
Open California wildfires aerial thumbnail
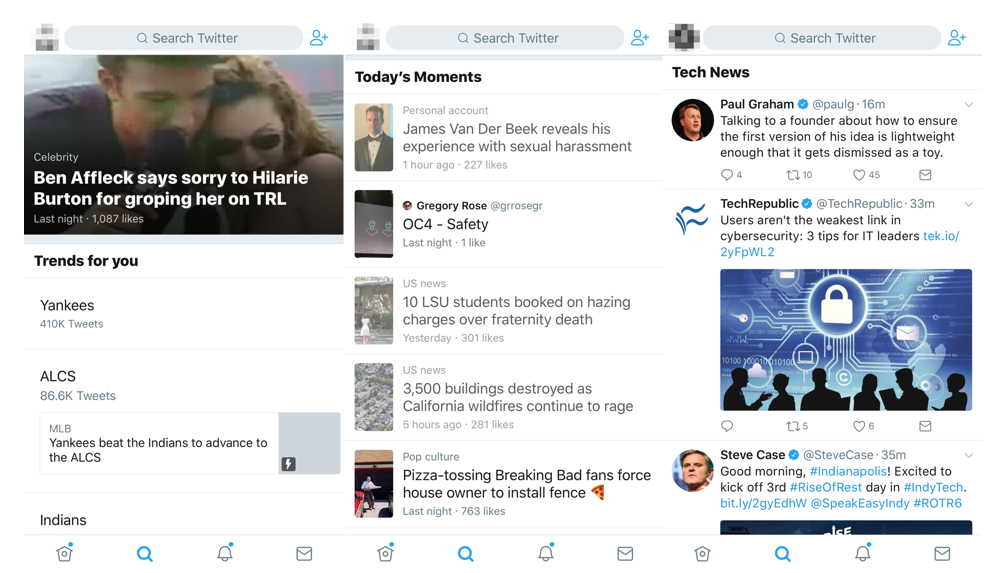pyautogui.click(x=374, y=397)
